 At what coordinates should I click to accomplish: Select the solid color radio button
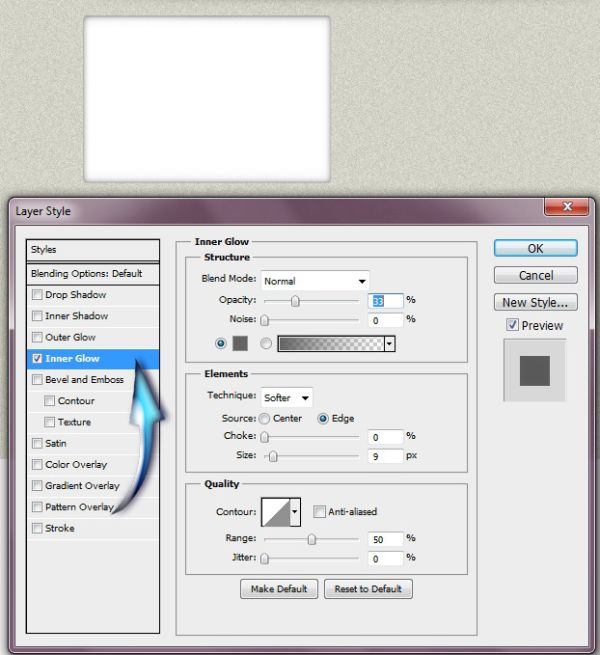221,343
